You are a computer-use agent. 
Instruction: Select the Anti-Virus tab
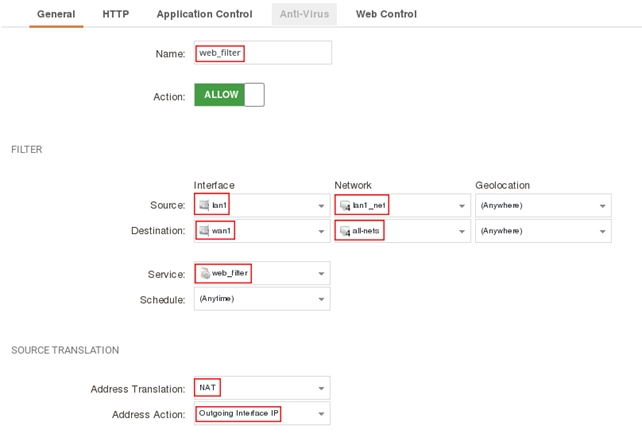(304, 14)
